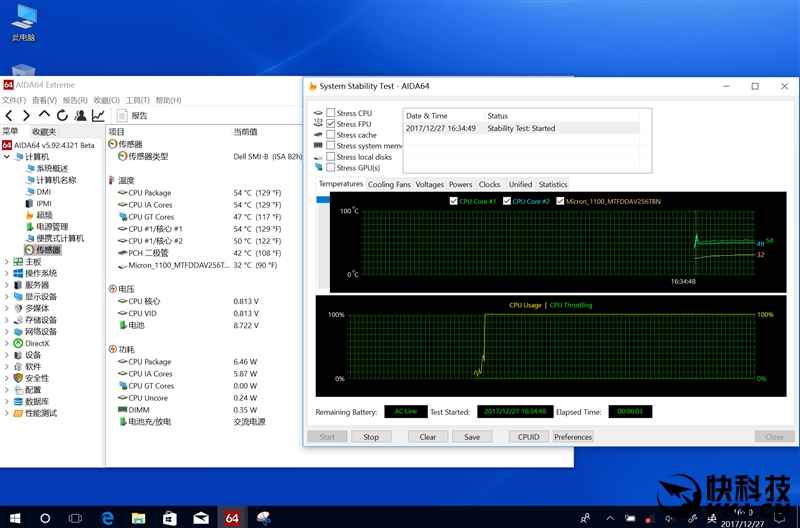
Task: Open the 工具(T) menu
Action: pos(138,100)
